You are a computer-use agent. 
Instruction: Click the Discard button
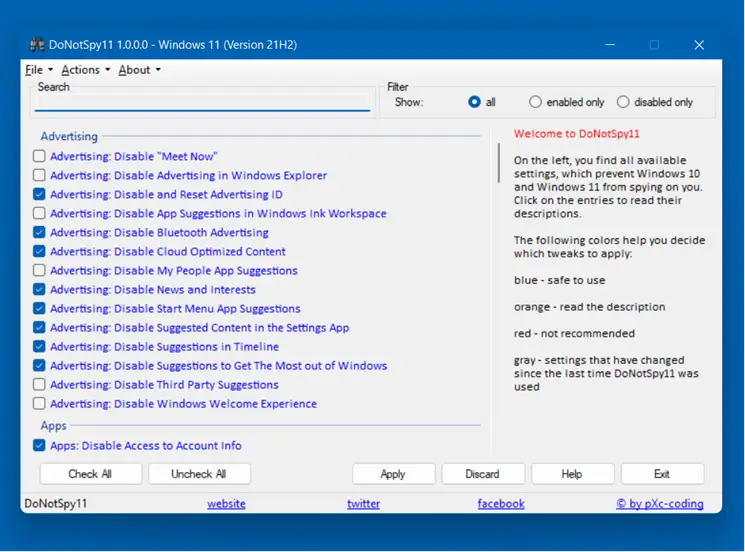483,474
